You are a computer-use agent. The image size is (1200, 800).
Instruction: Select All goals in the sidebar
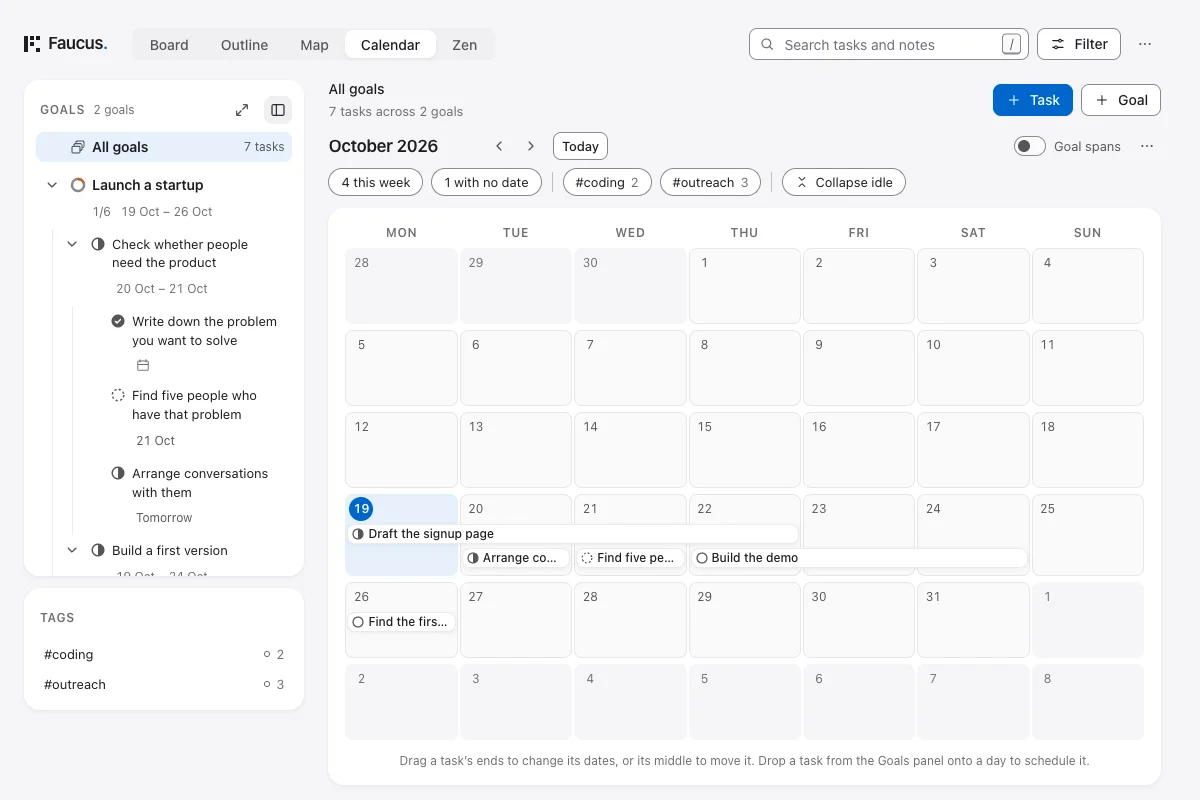coord(164,147)
